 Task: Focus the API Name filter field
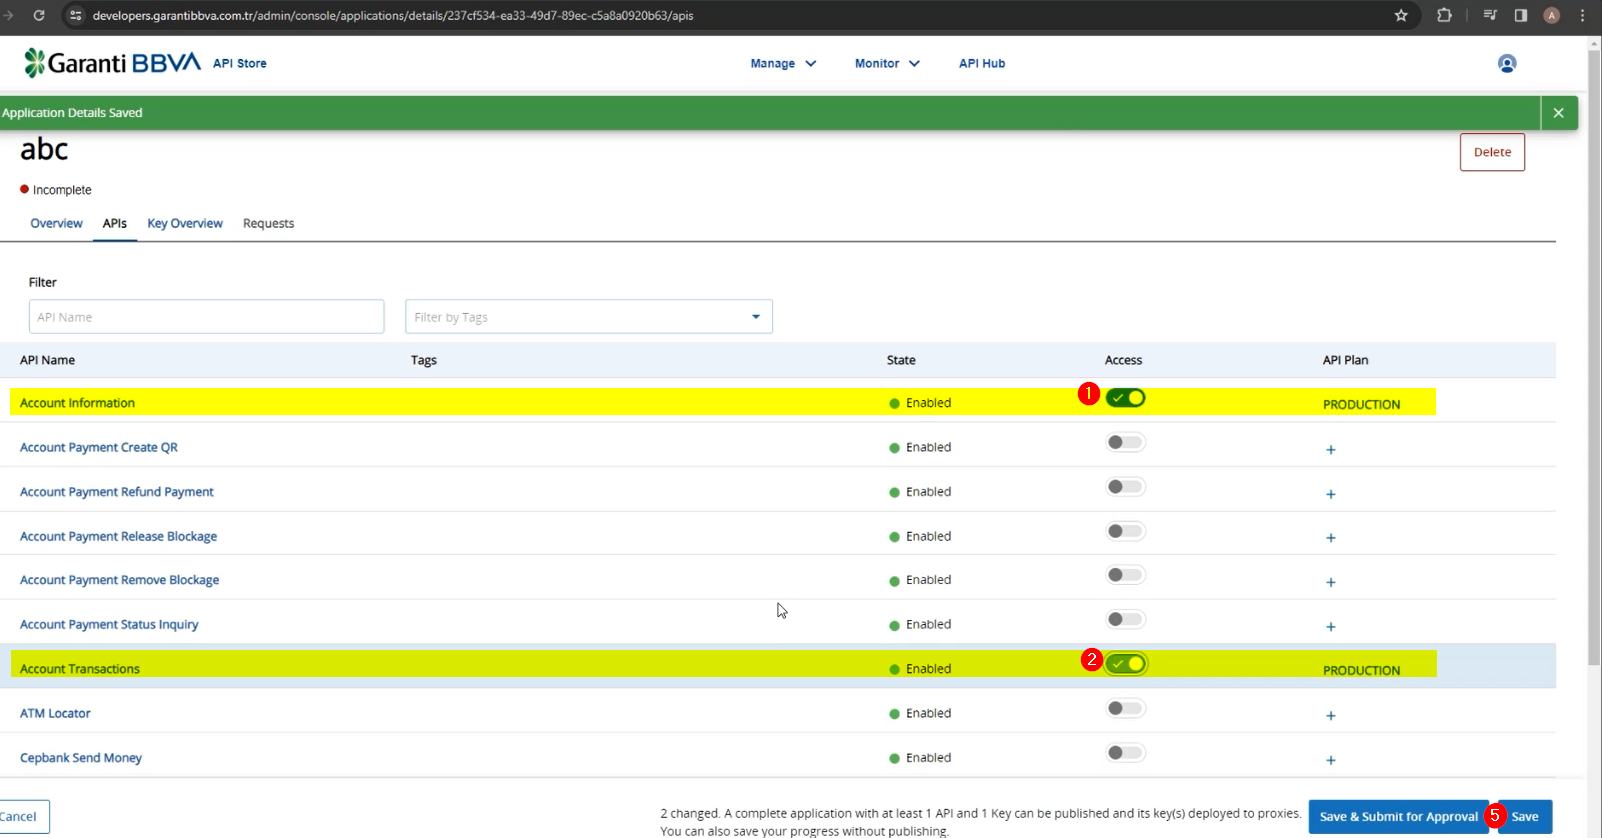coord(206,317)
